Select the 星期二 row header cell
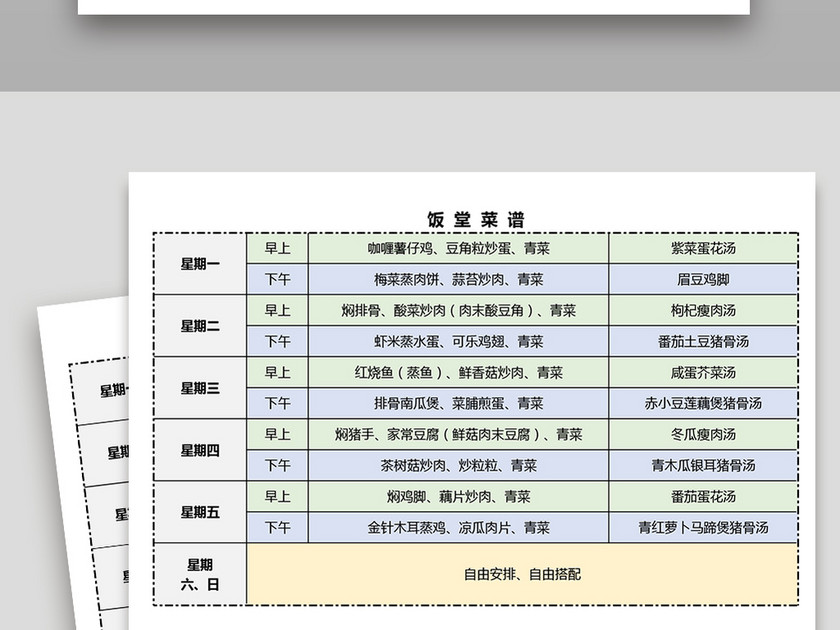The height and width of the screenshot is (630, 840). pyautogui.click(x=200, y=327)
